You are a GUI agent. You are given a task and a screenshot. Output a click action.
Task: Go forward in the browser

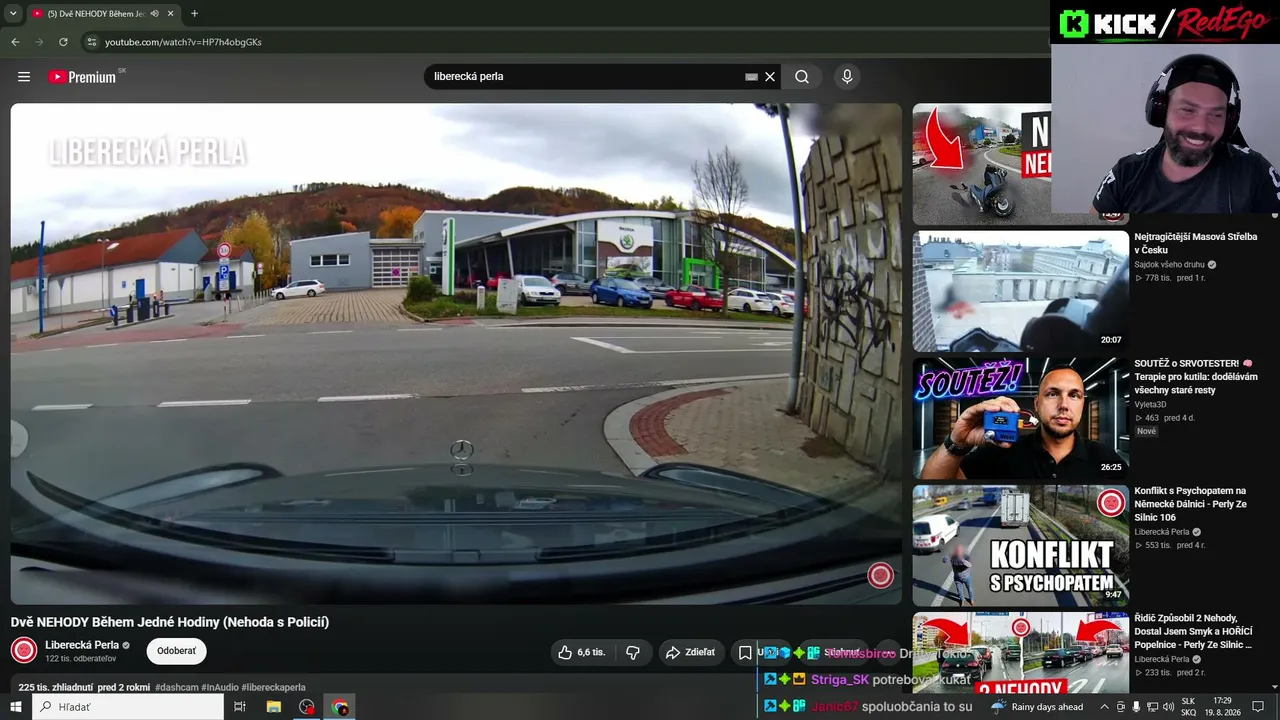coord(39,42)
